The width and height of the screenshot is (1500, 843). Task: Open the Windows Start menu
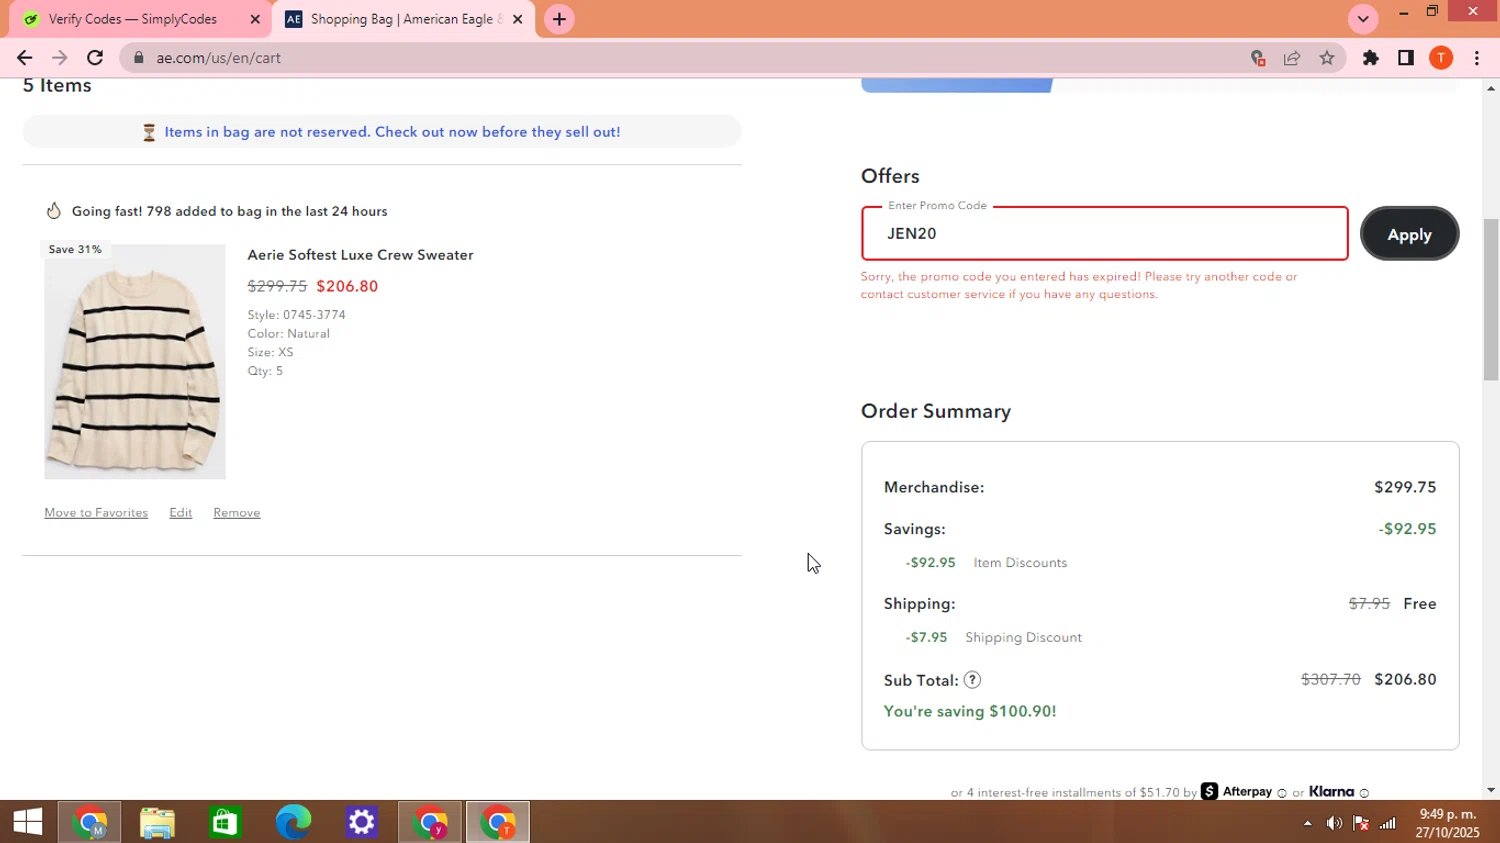[x=27, y=822]
